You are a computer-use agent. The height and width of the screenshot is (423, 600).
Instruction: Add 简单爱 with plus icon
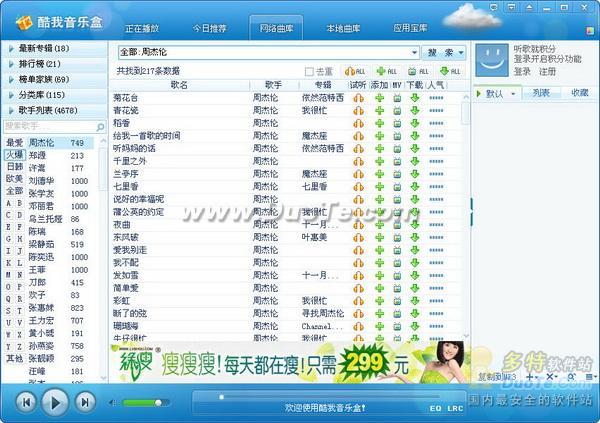point(379,288)
